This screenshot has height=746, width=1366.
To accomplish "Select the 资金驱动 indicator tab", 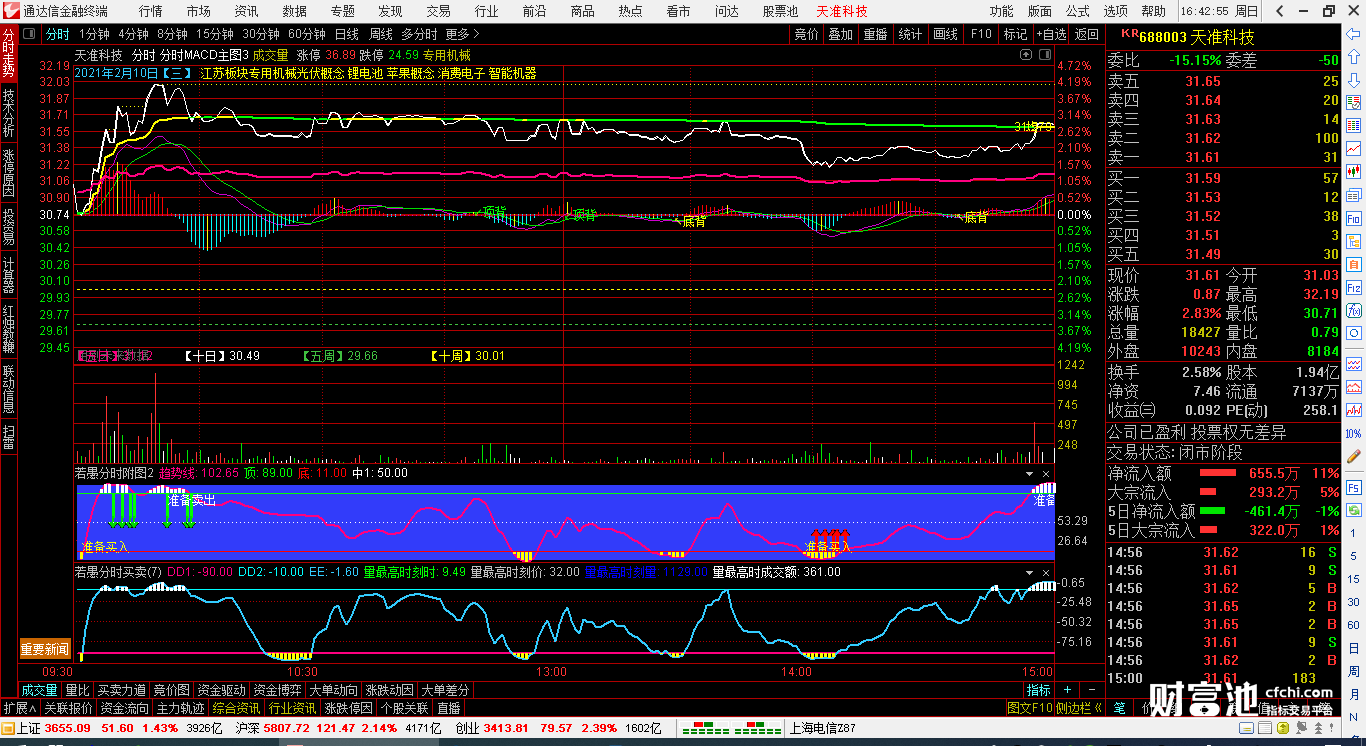I will point(221,690).
